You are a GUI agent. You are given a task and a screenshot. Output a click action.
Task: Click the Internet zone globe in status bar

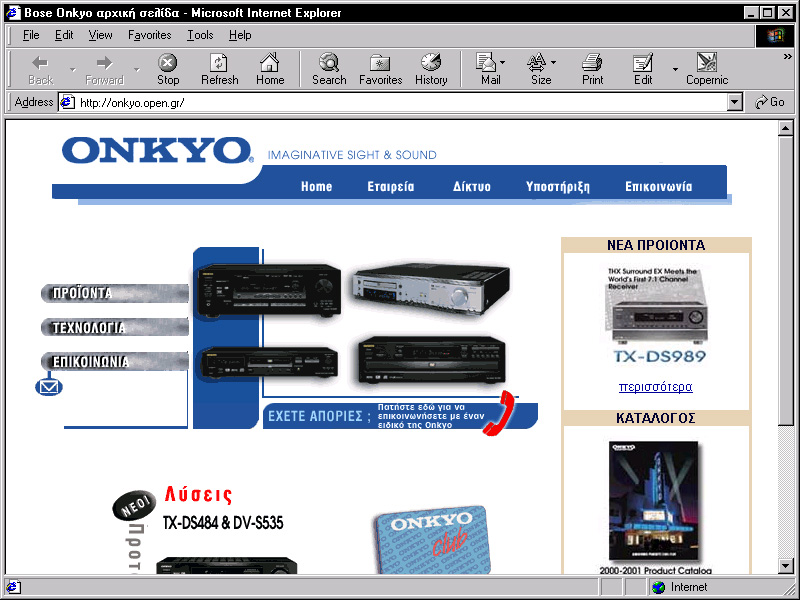click(659, 587)
